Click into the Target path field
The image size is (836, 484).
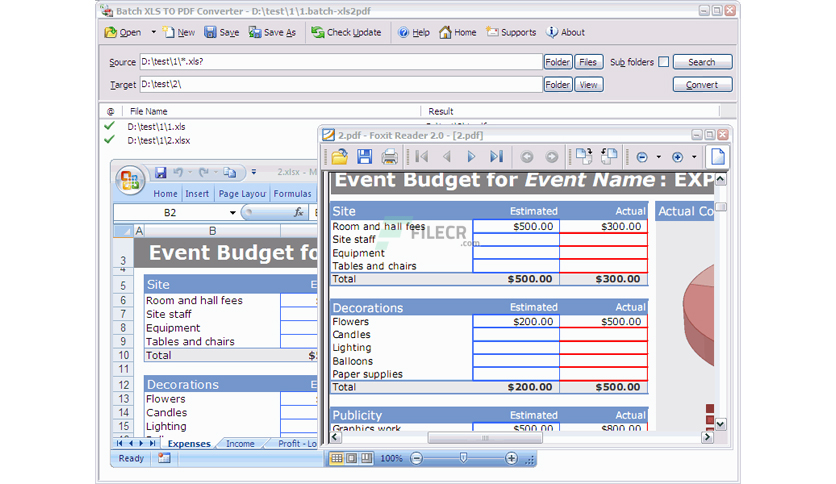[341, 84]
